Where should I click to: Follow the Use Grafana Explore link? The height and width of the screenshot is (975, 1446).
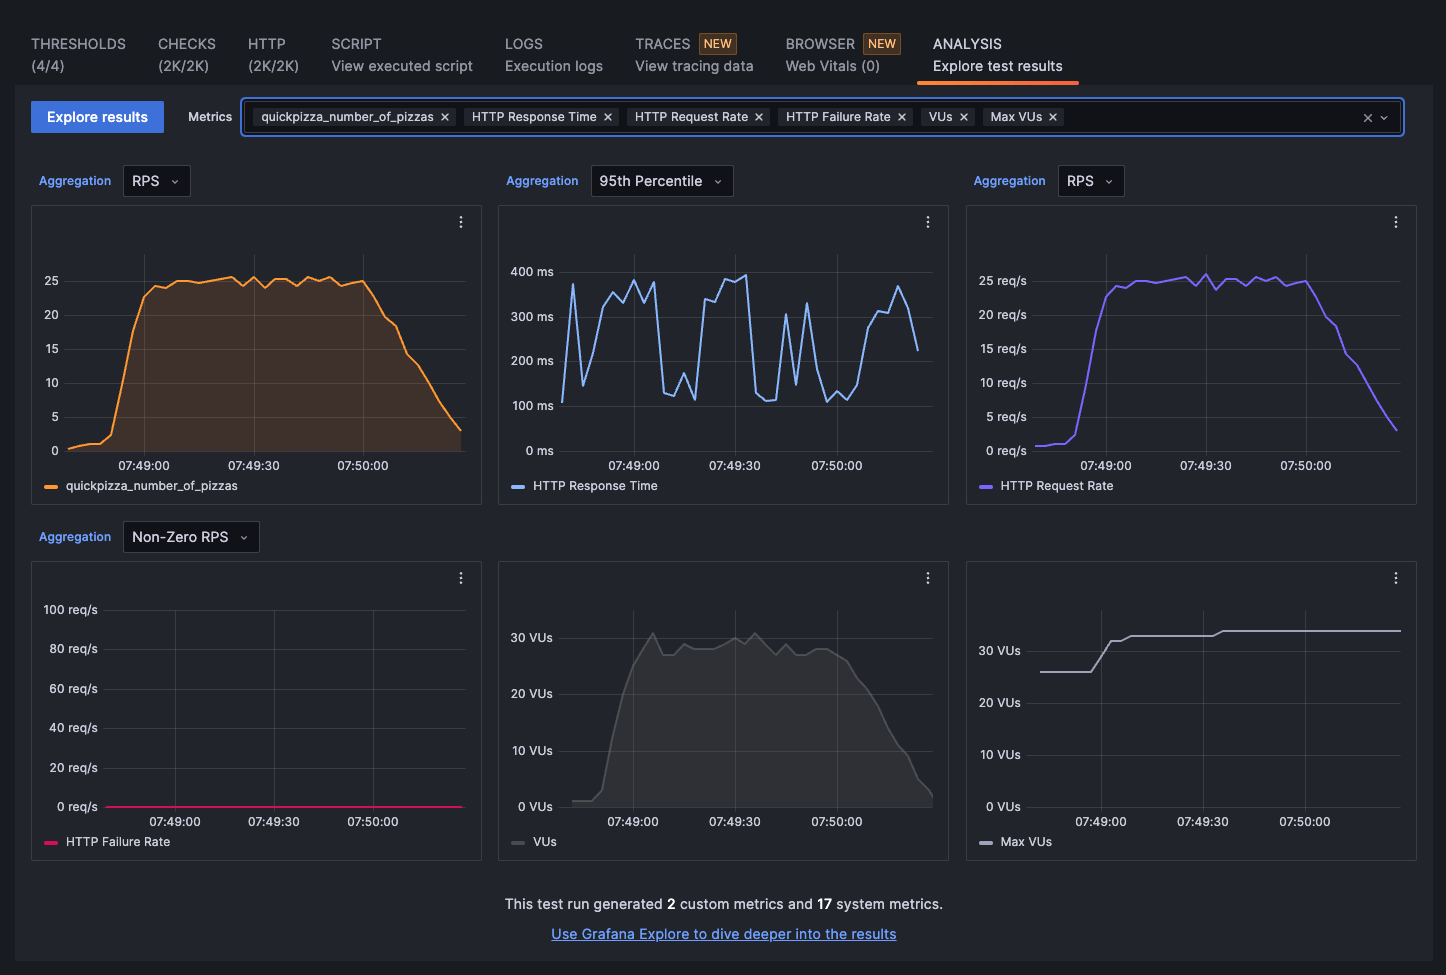click(723, 933)
